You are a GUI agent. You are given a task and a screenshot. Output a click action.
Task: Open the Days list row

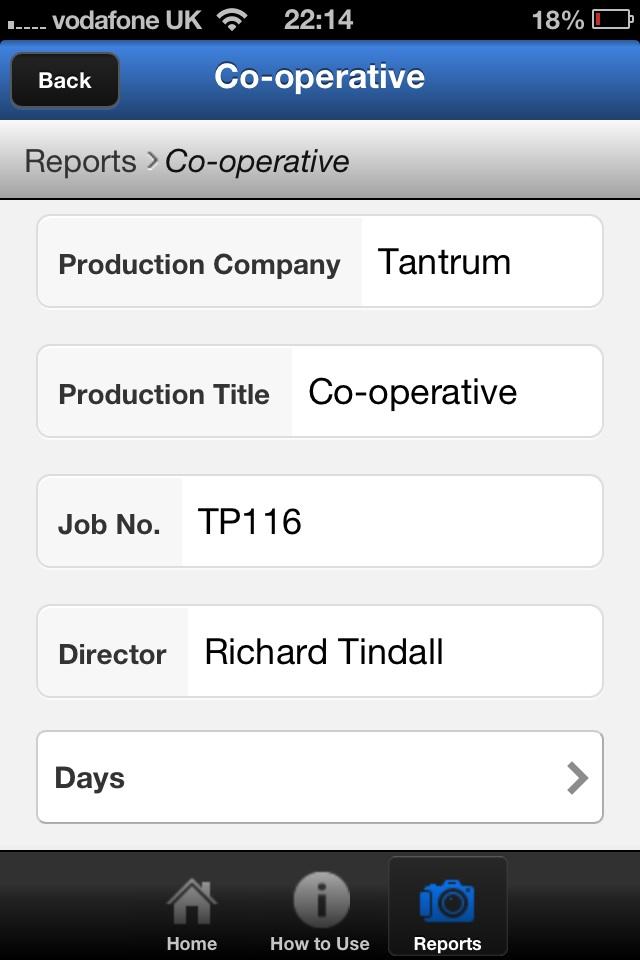pos(320,777)
